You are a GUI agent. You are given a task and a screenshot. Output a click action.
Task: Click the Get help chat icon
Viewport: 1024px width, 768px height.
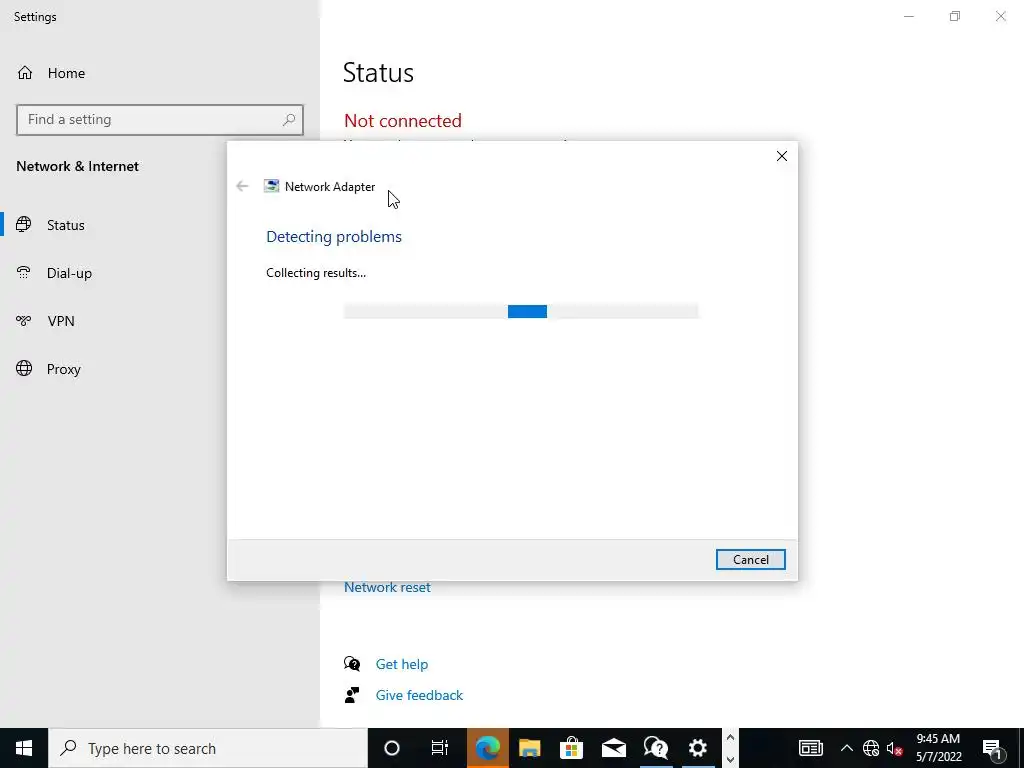(352, 664)
